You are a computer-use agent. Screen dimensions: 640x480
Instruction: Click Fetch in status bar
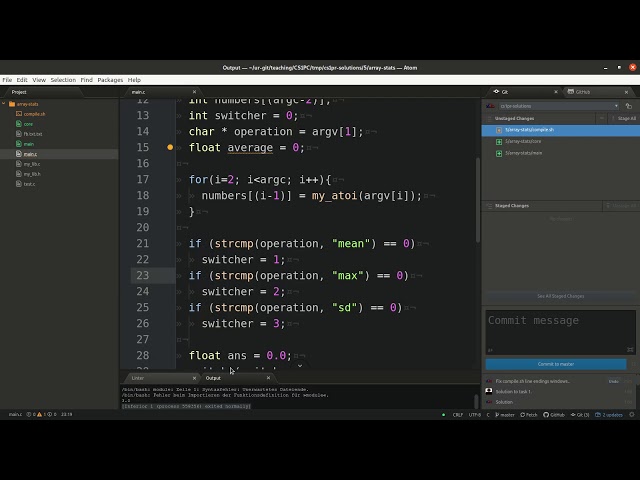point(529,415)
